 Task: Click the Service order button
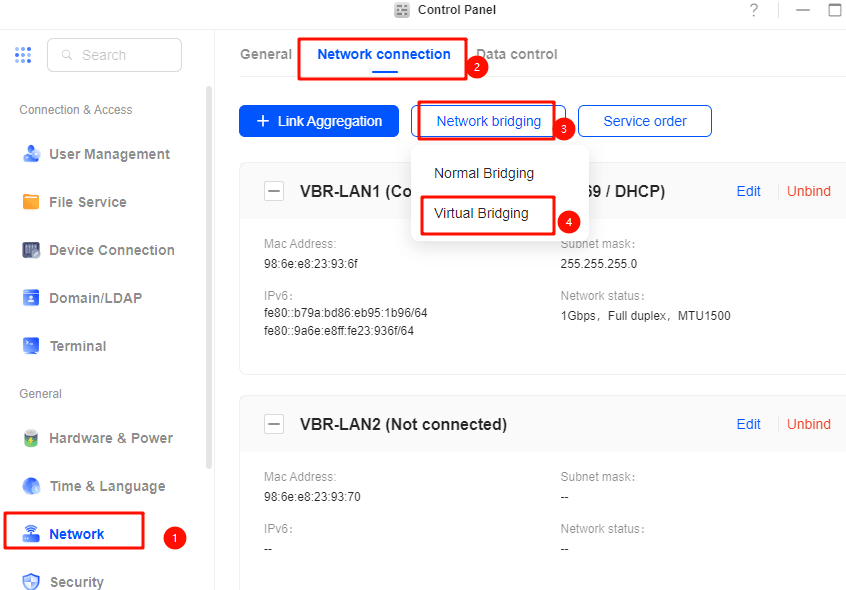pos(645,121)
